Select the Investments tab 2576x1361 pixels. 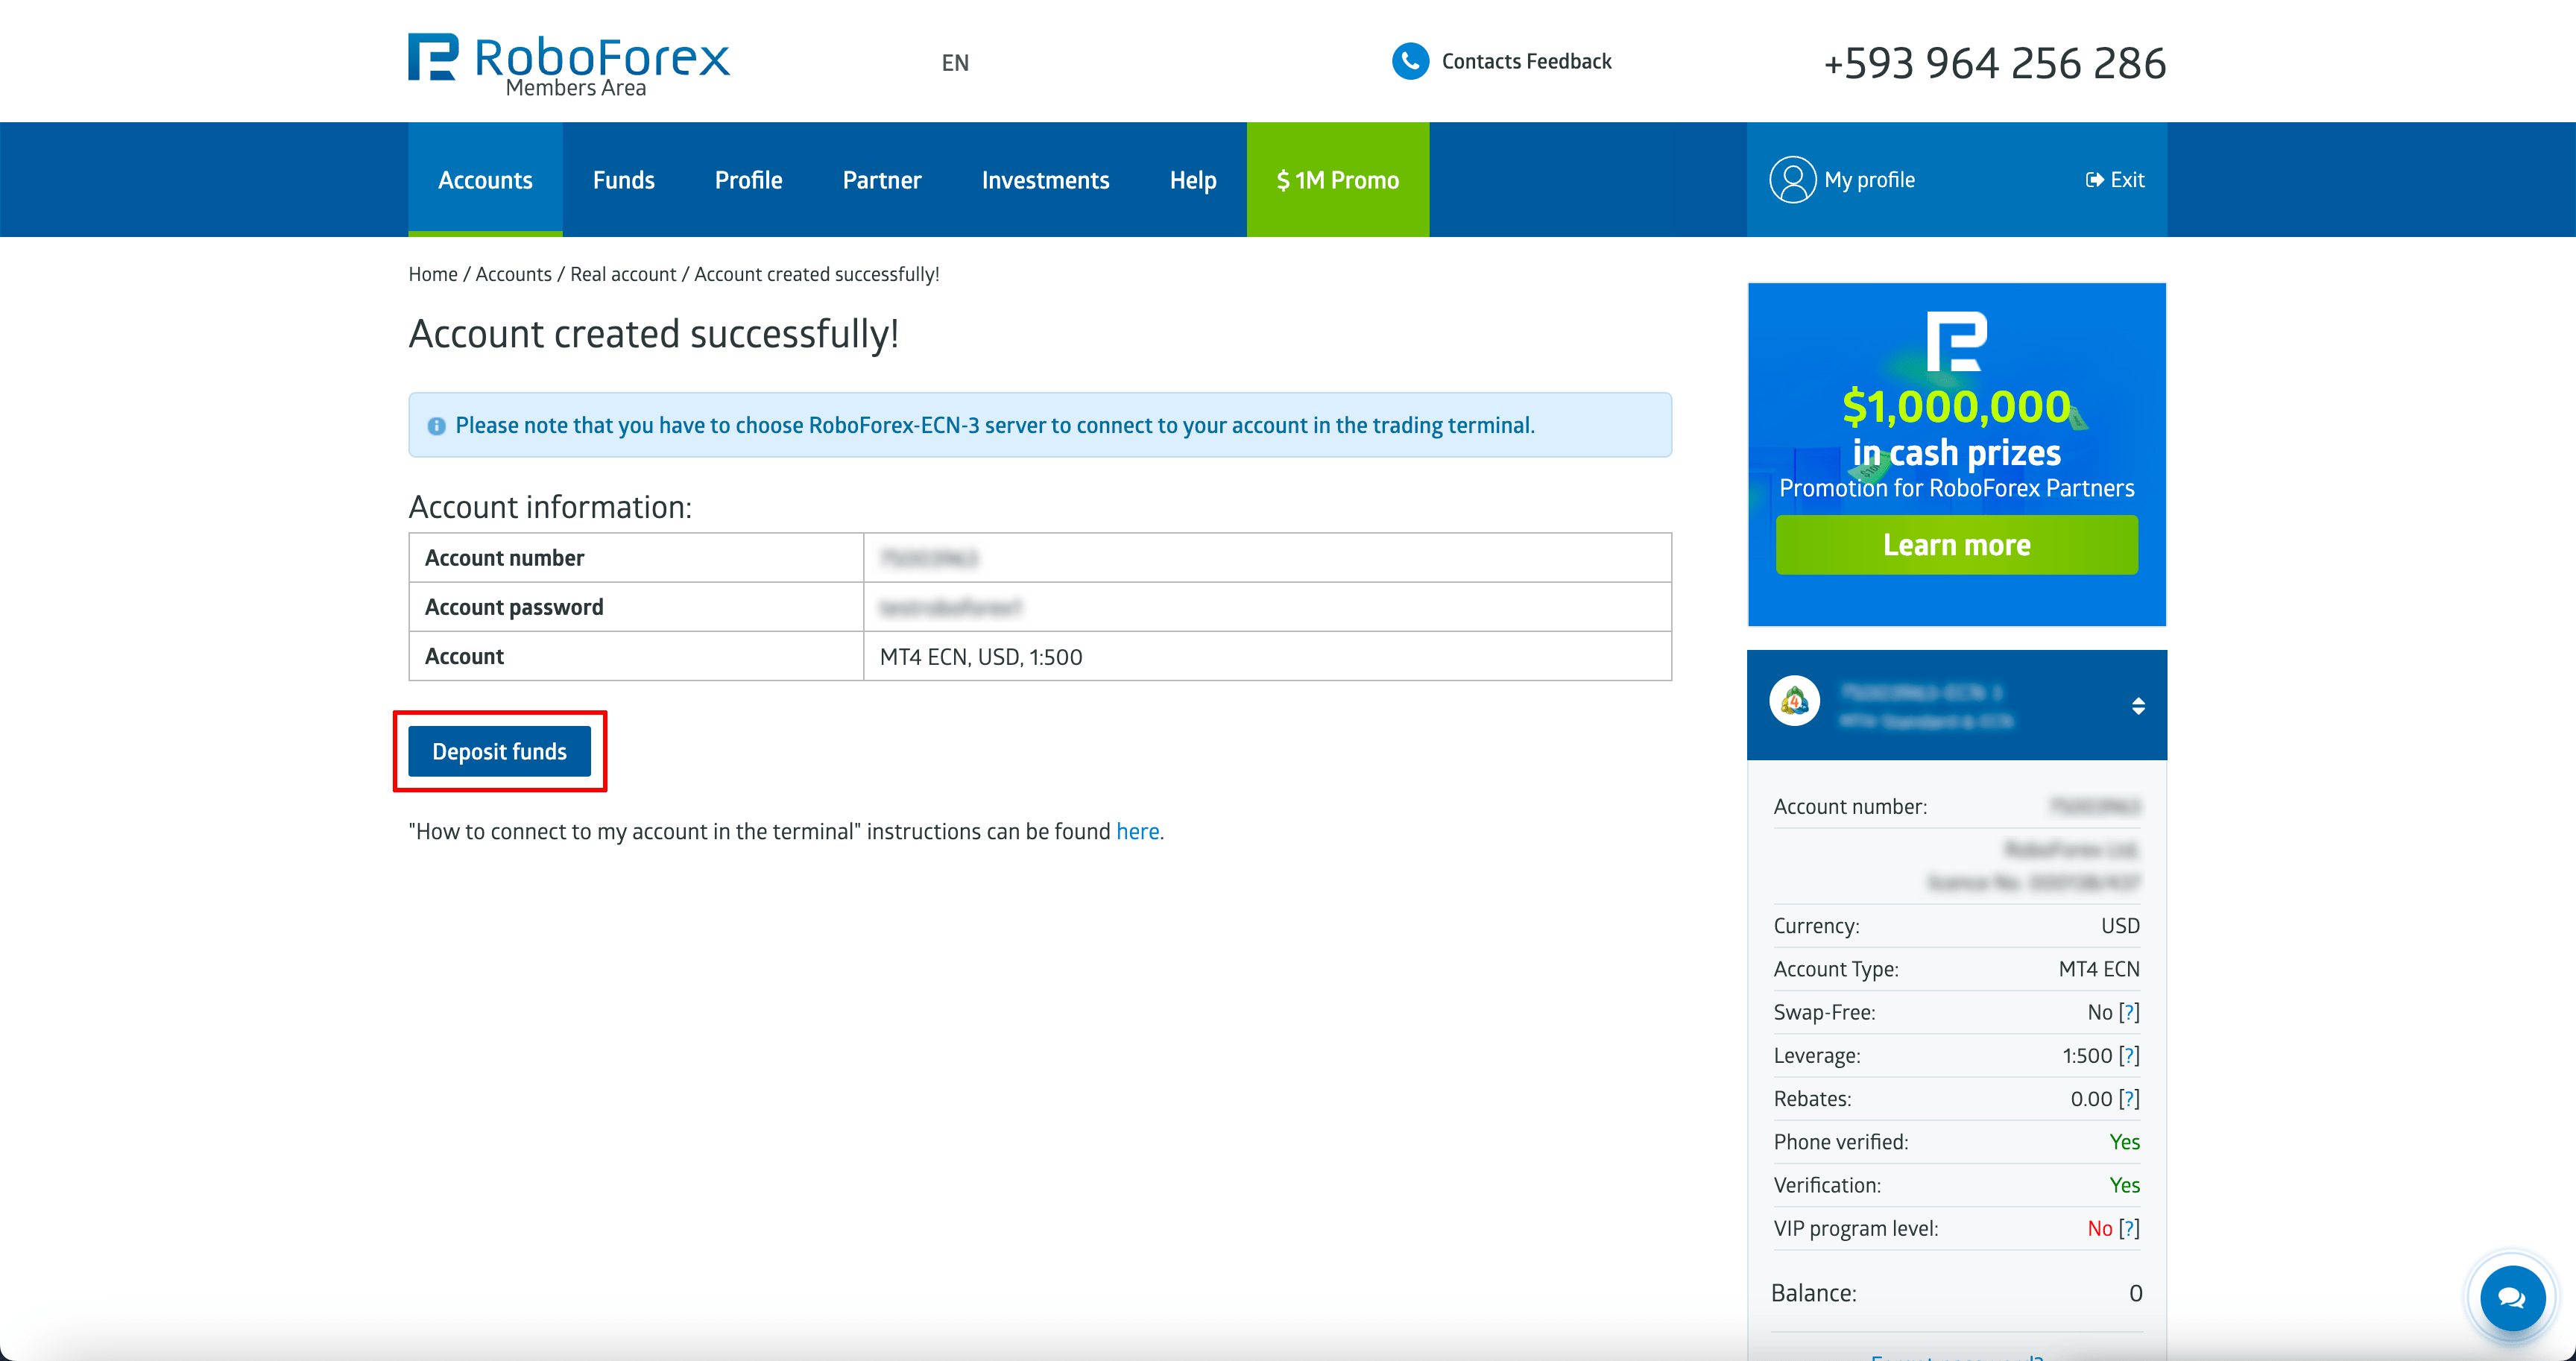coord(1045,180)
